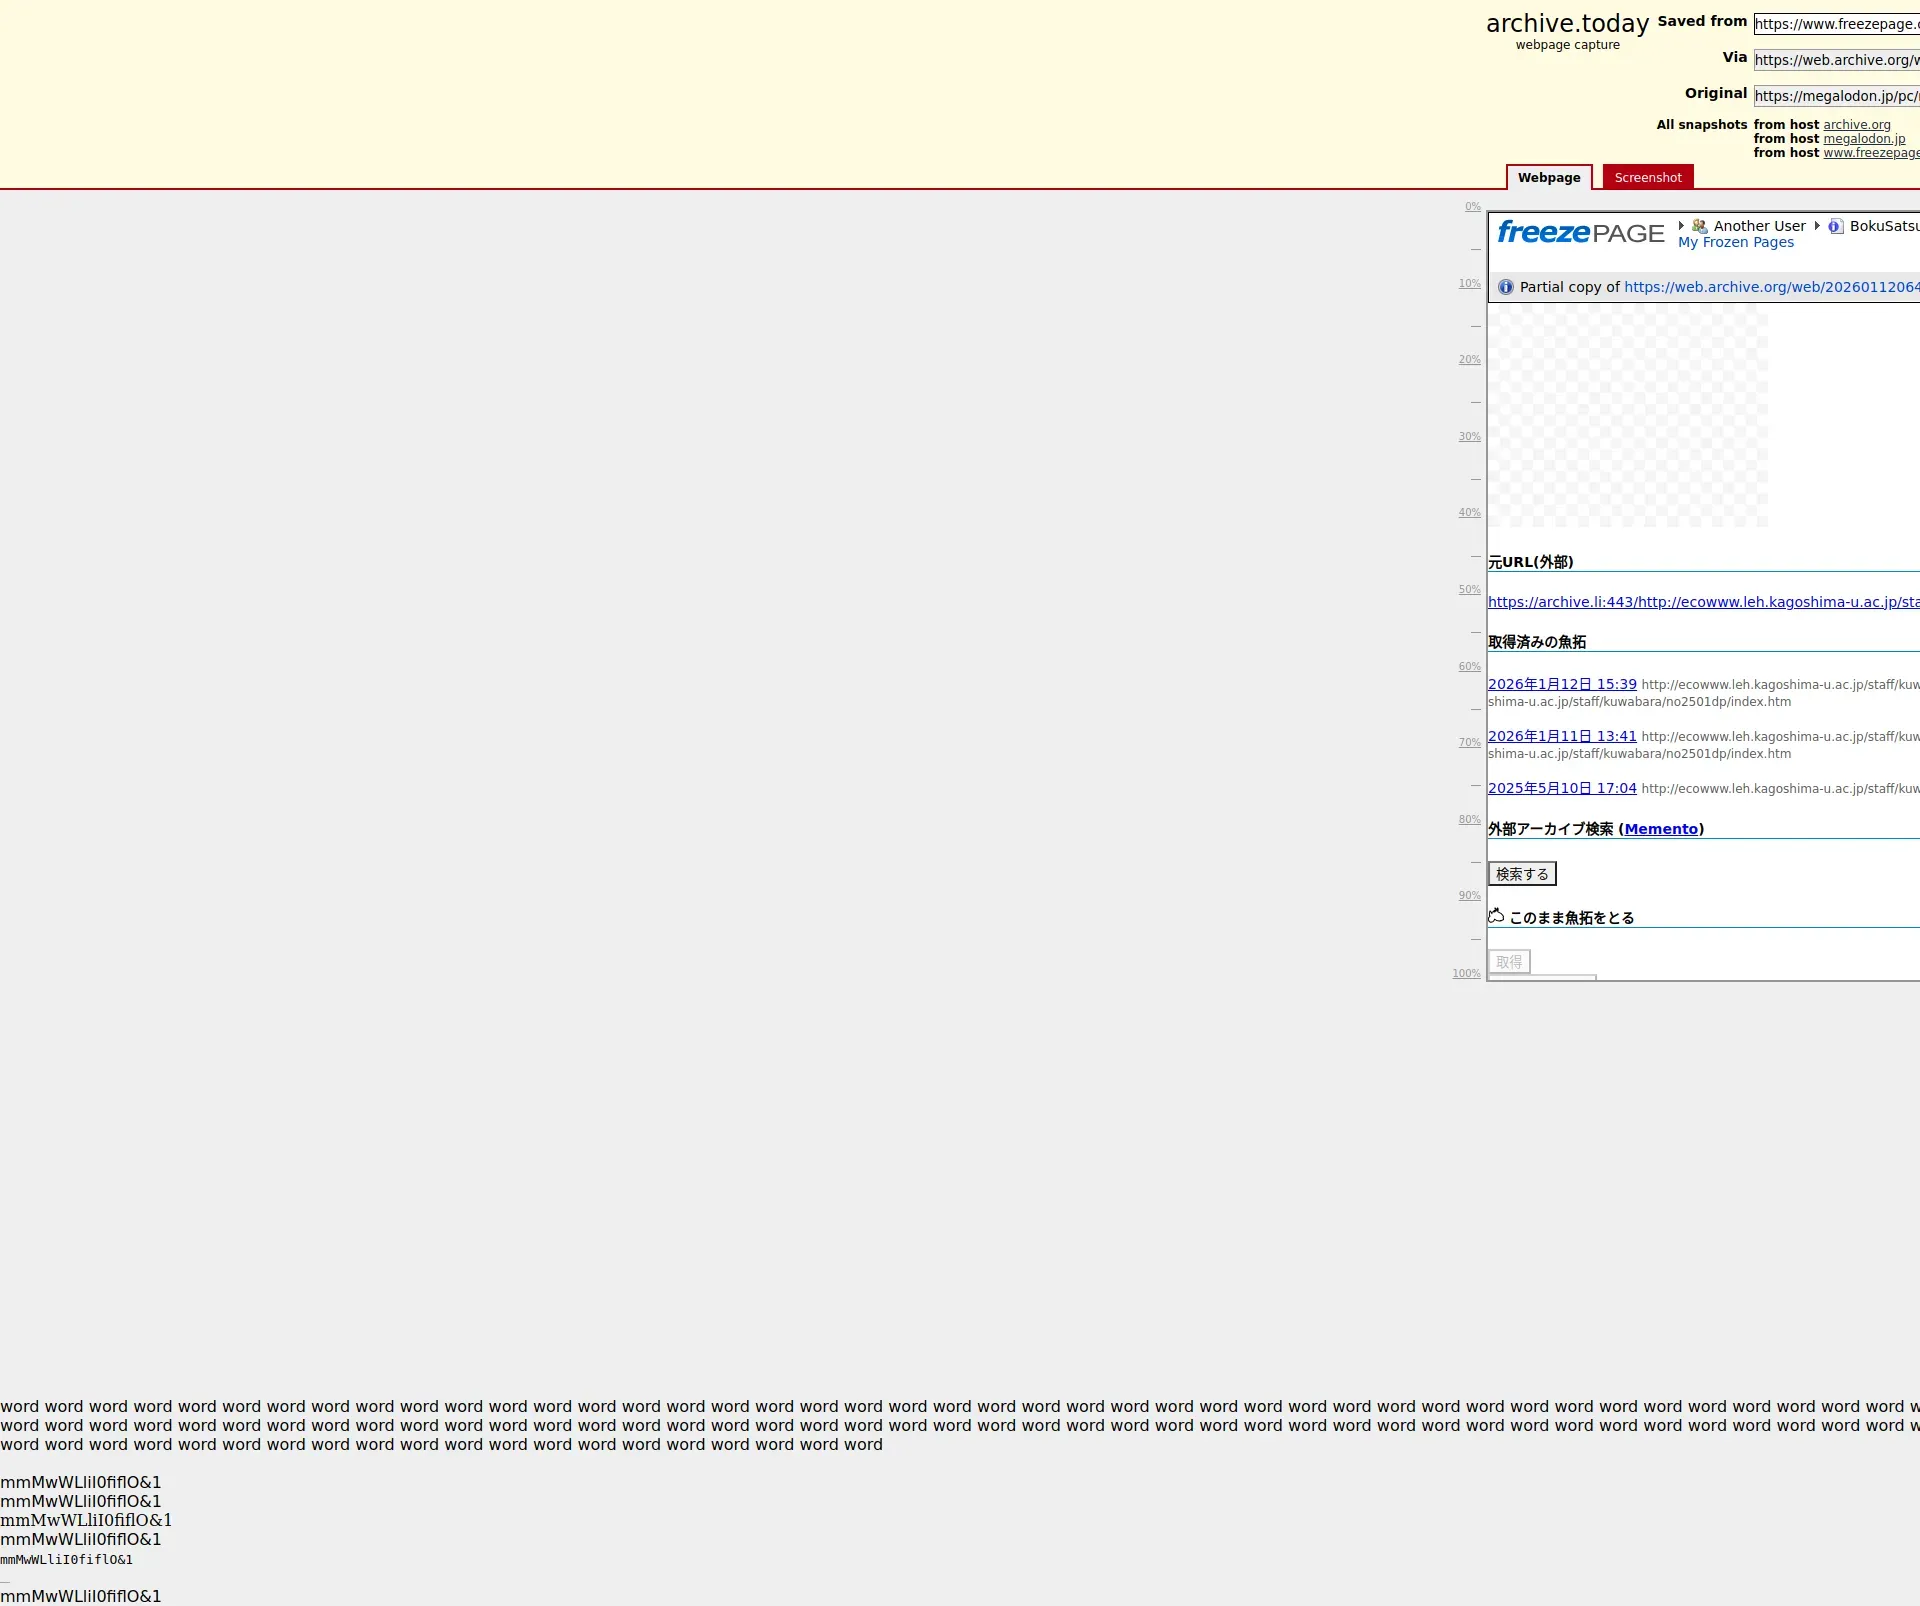Image resolution: width=1920 pixels, height=1606 pixels.
Task: Open the 2026年1月12日 15:39 snapshot link
Action: coord(1562,684)
